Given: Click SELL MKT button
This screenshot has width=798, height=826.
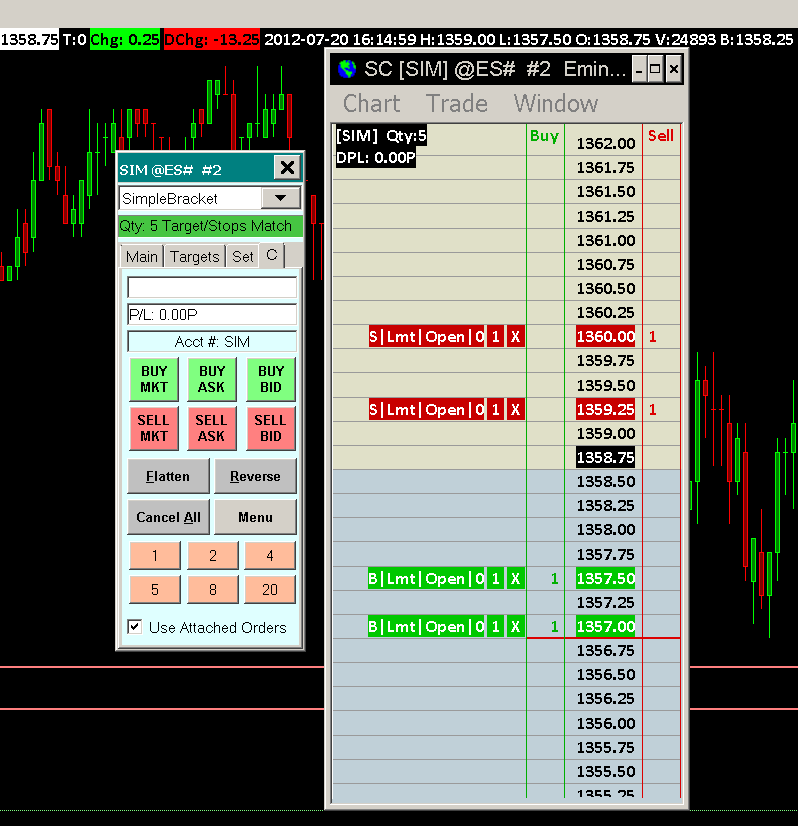Looking at the screenshot, I should coord(154,428).
